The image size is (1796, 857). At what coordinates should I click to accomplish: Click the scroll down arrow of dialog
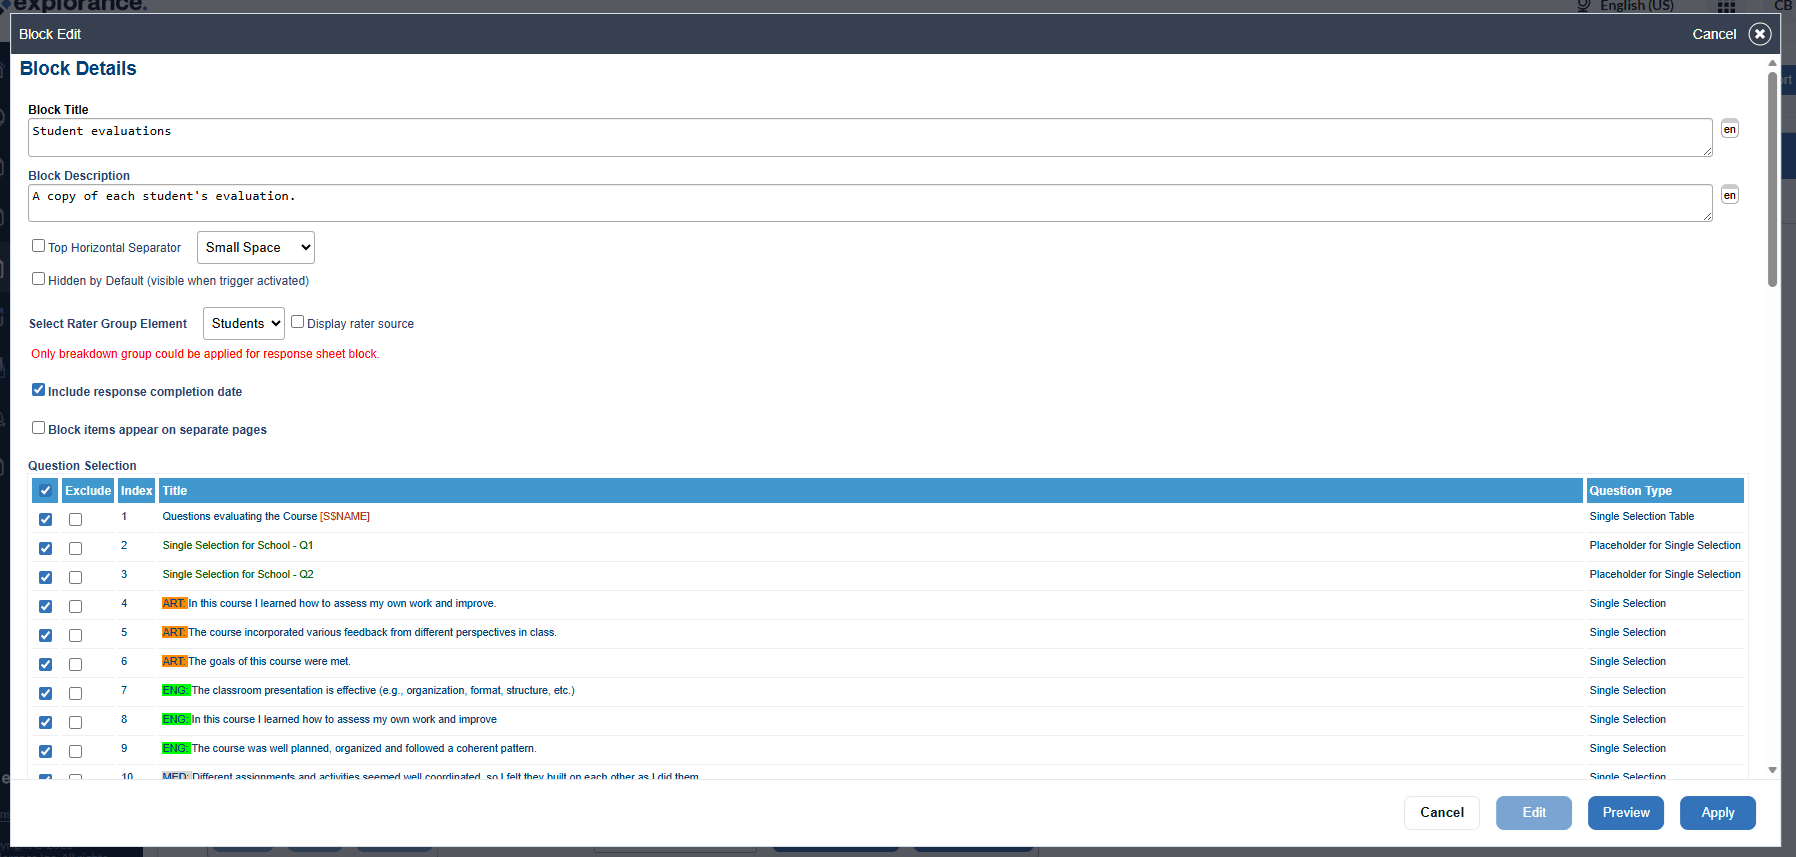1772,770
